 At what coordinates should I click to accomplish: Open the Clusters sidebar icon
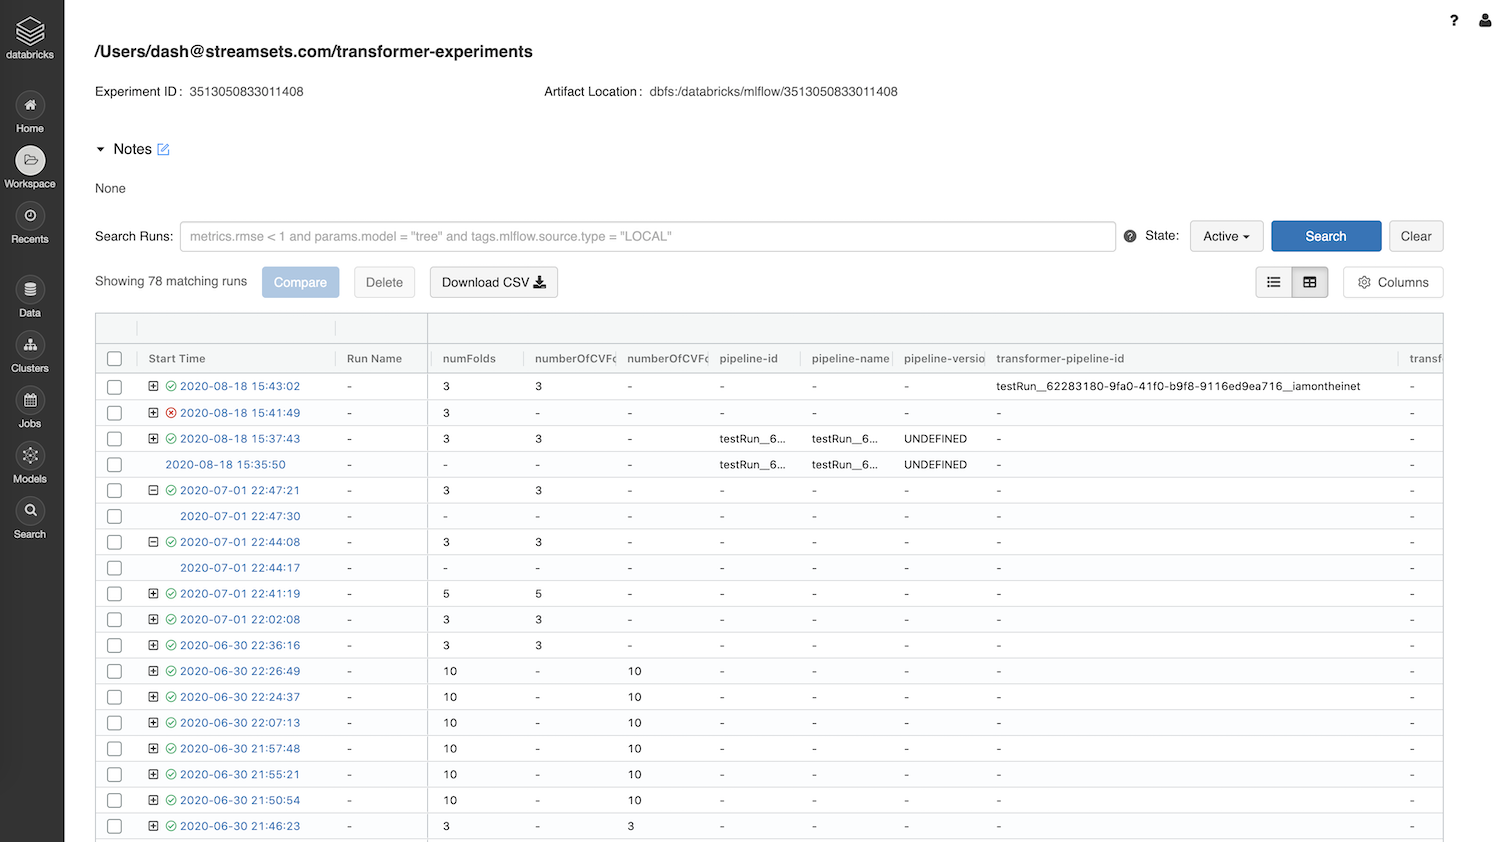pos(30,346)
